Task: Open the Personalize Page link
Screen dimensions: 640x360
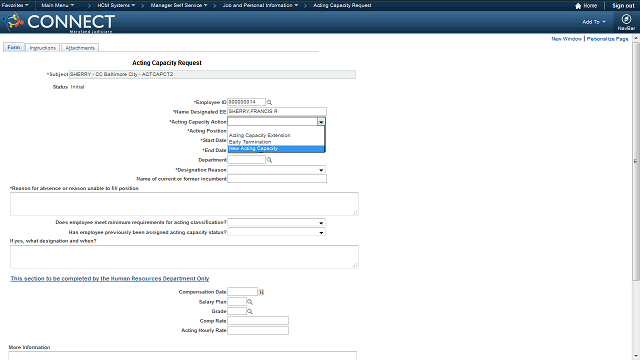Action: click(x=607, y=39)
